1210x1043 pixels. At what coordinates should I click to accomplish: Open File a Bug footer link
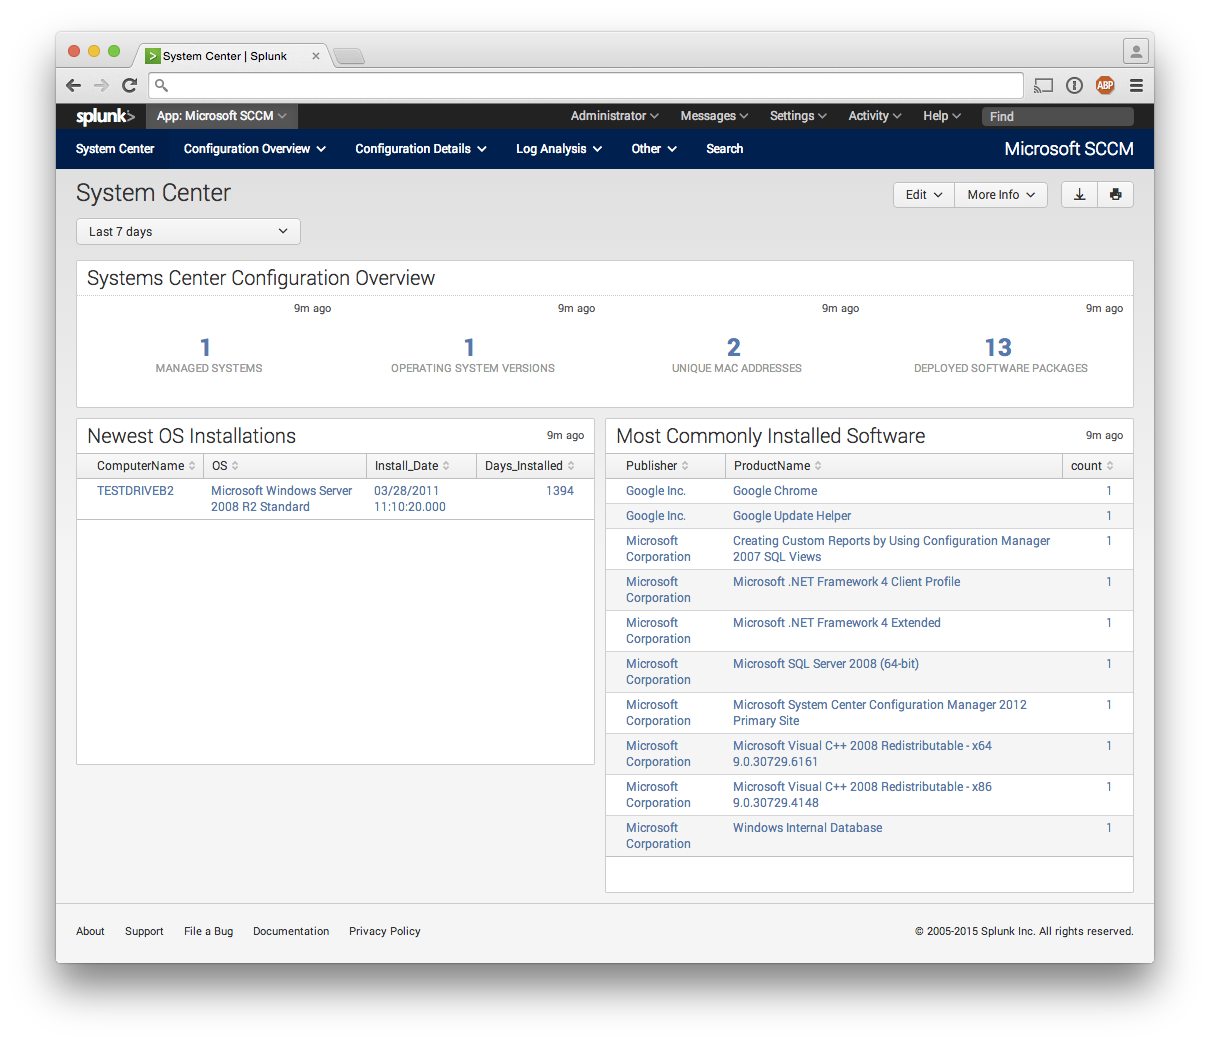(x=208, y=931)
